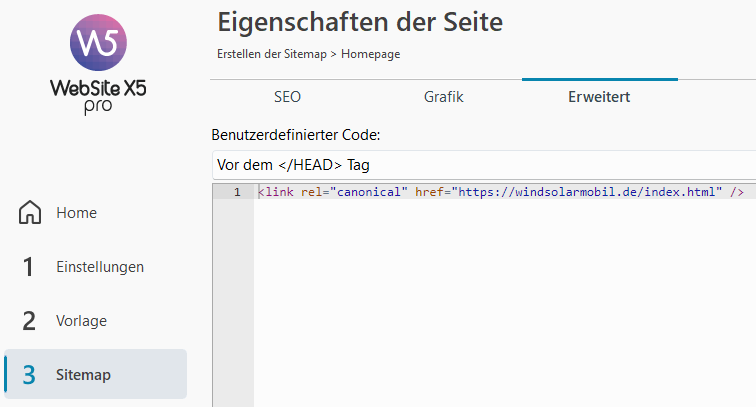The width and height of the screenshot is (756, 407).
Task: Open the Vorlage step
Action: click(81, 321)
